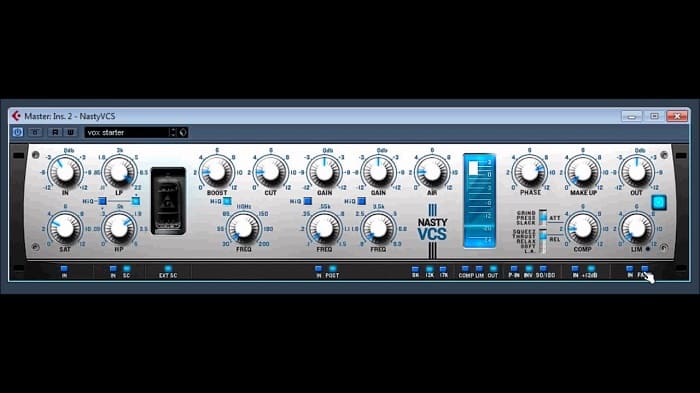Enable Read automation R button
This screenshot has width=700, height=393.
coord(55,132)
